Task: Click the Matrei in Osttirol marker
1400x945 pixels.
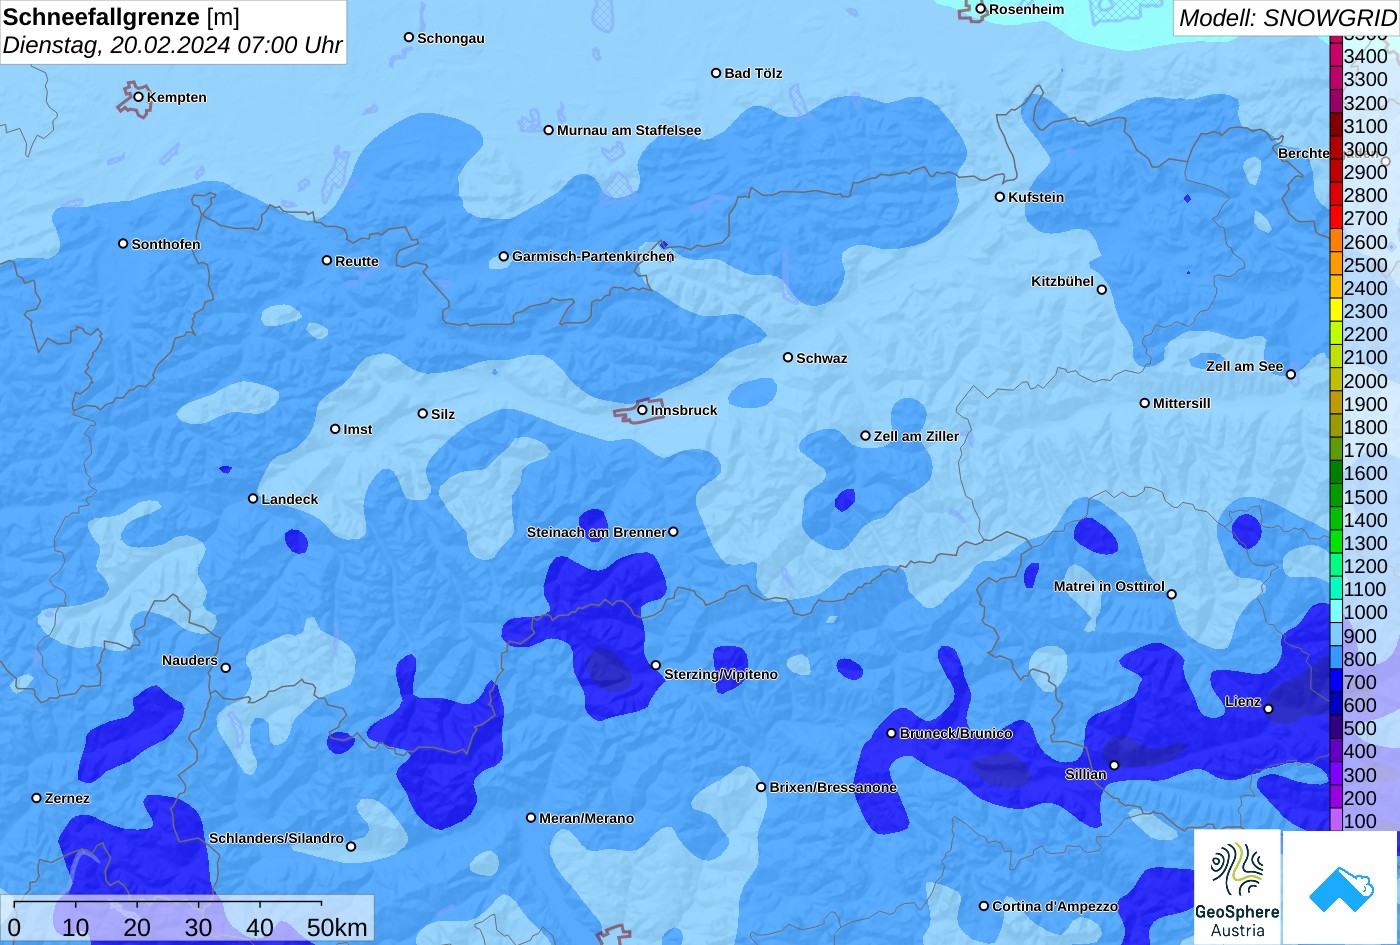Action: click(x=1171, y=594)
